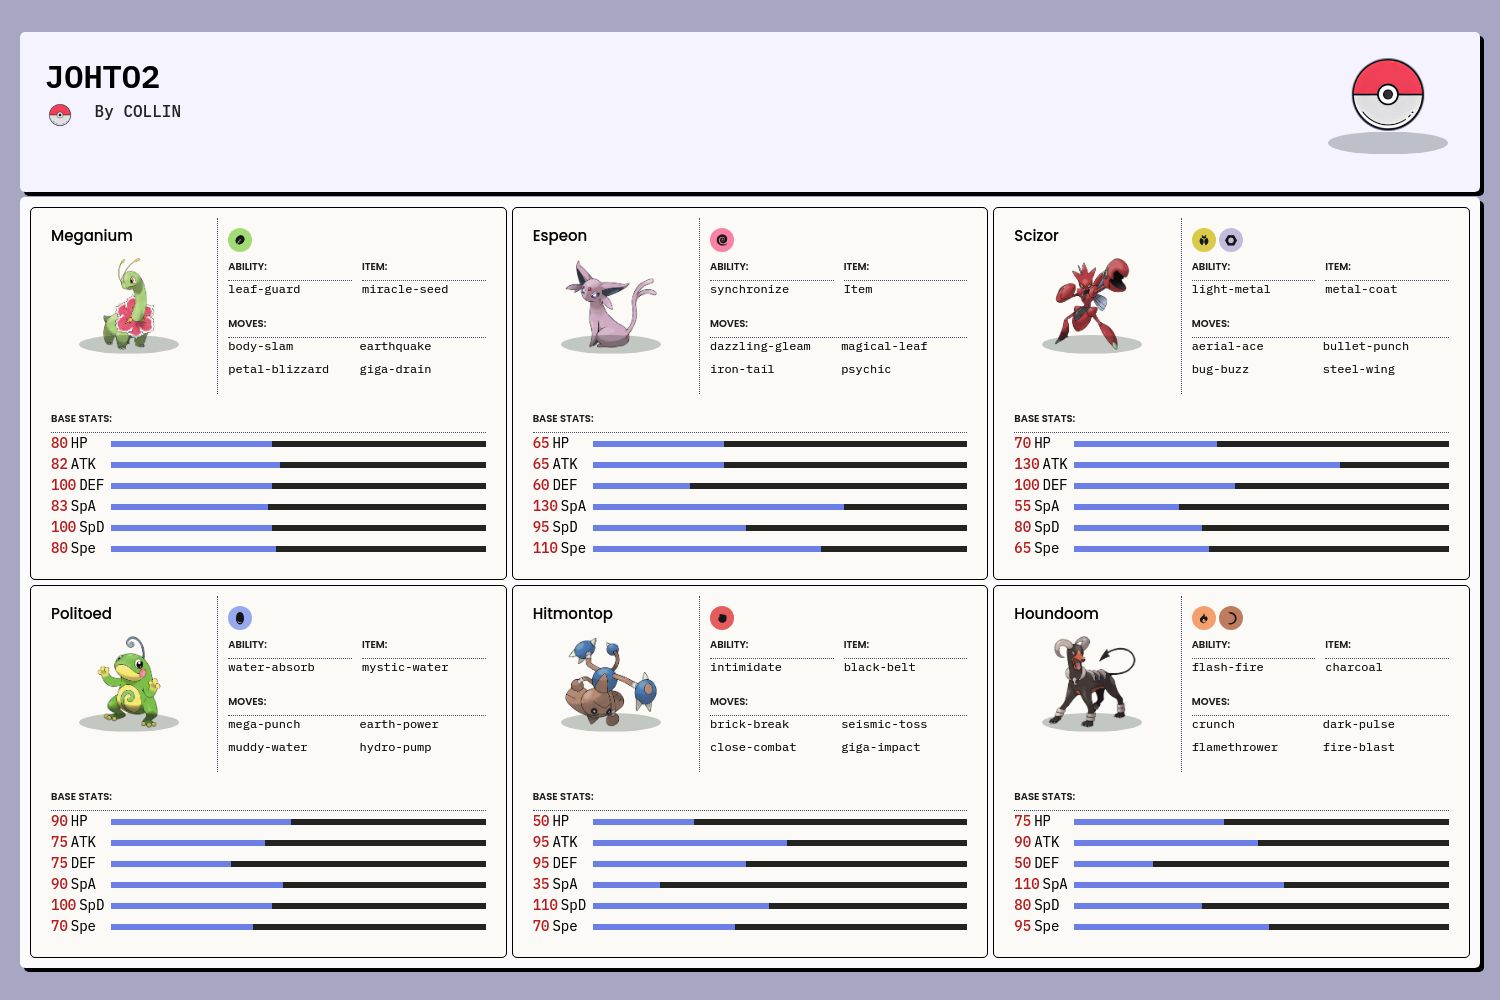The image size is (1500, 1000).
Task: Select Scizor's bug type icon
Action: (1204, 240)
